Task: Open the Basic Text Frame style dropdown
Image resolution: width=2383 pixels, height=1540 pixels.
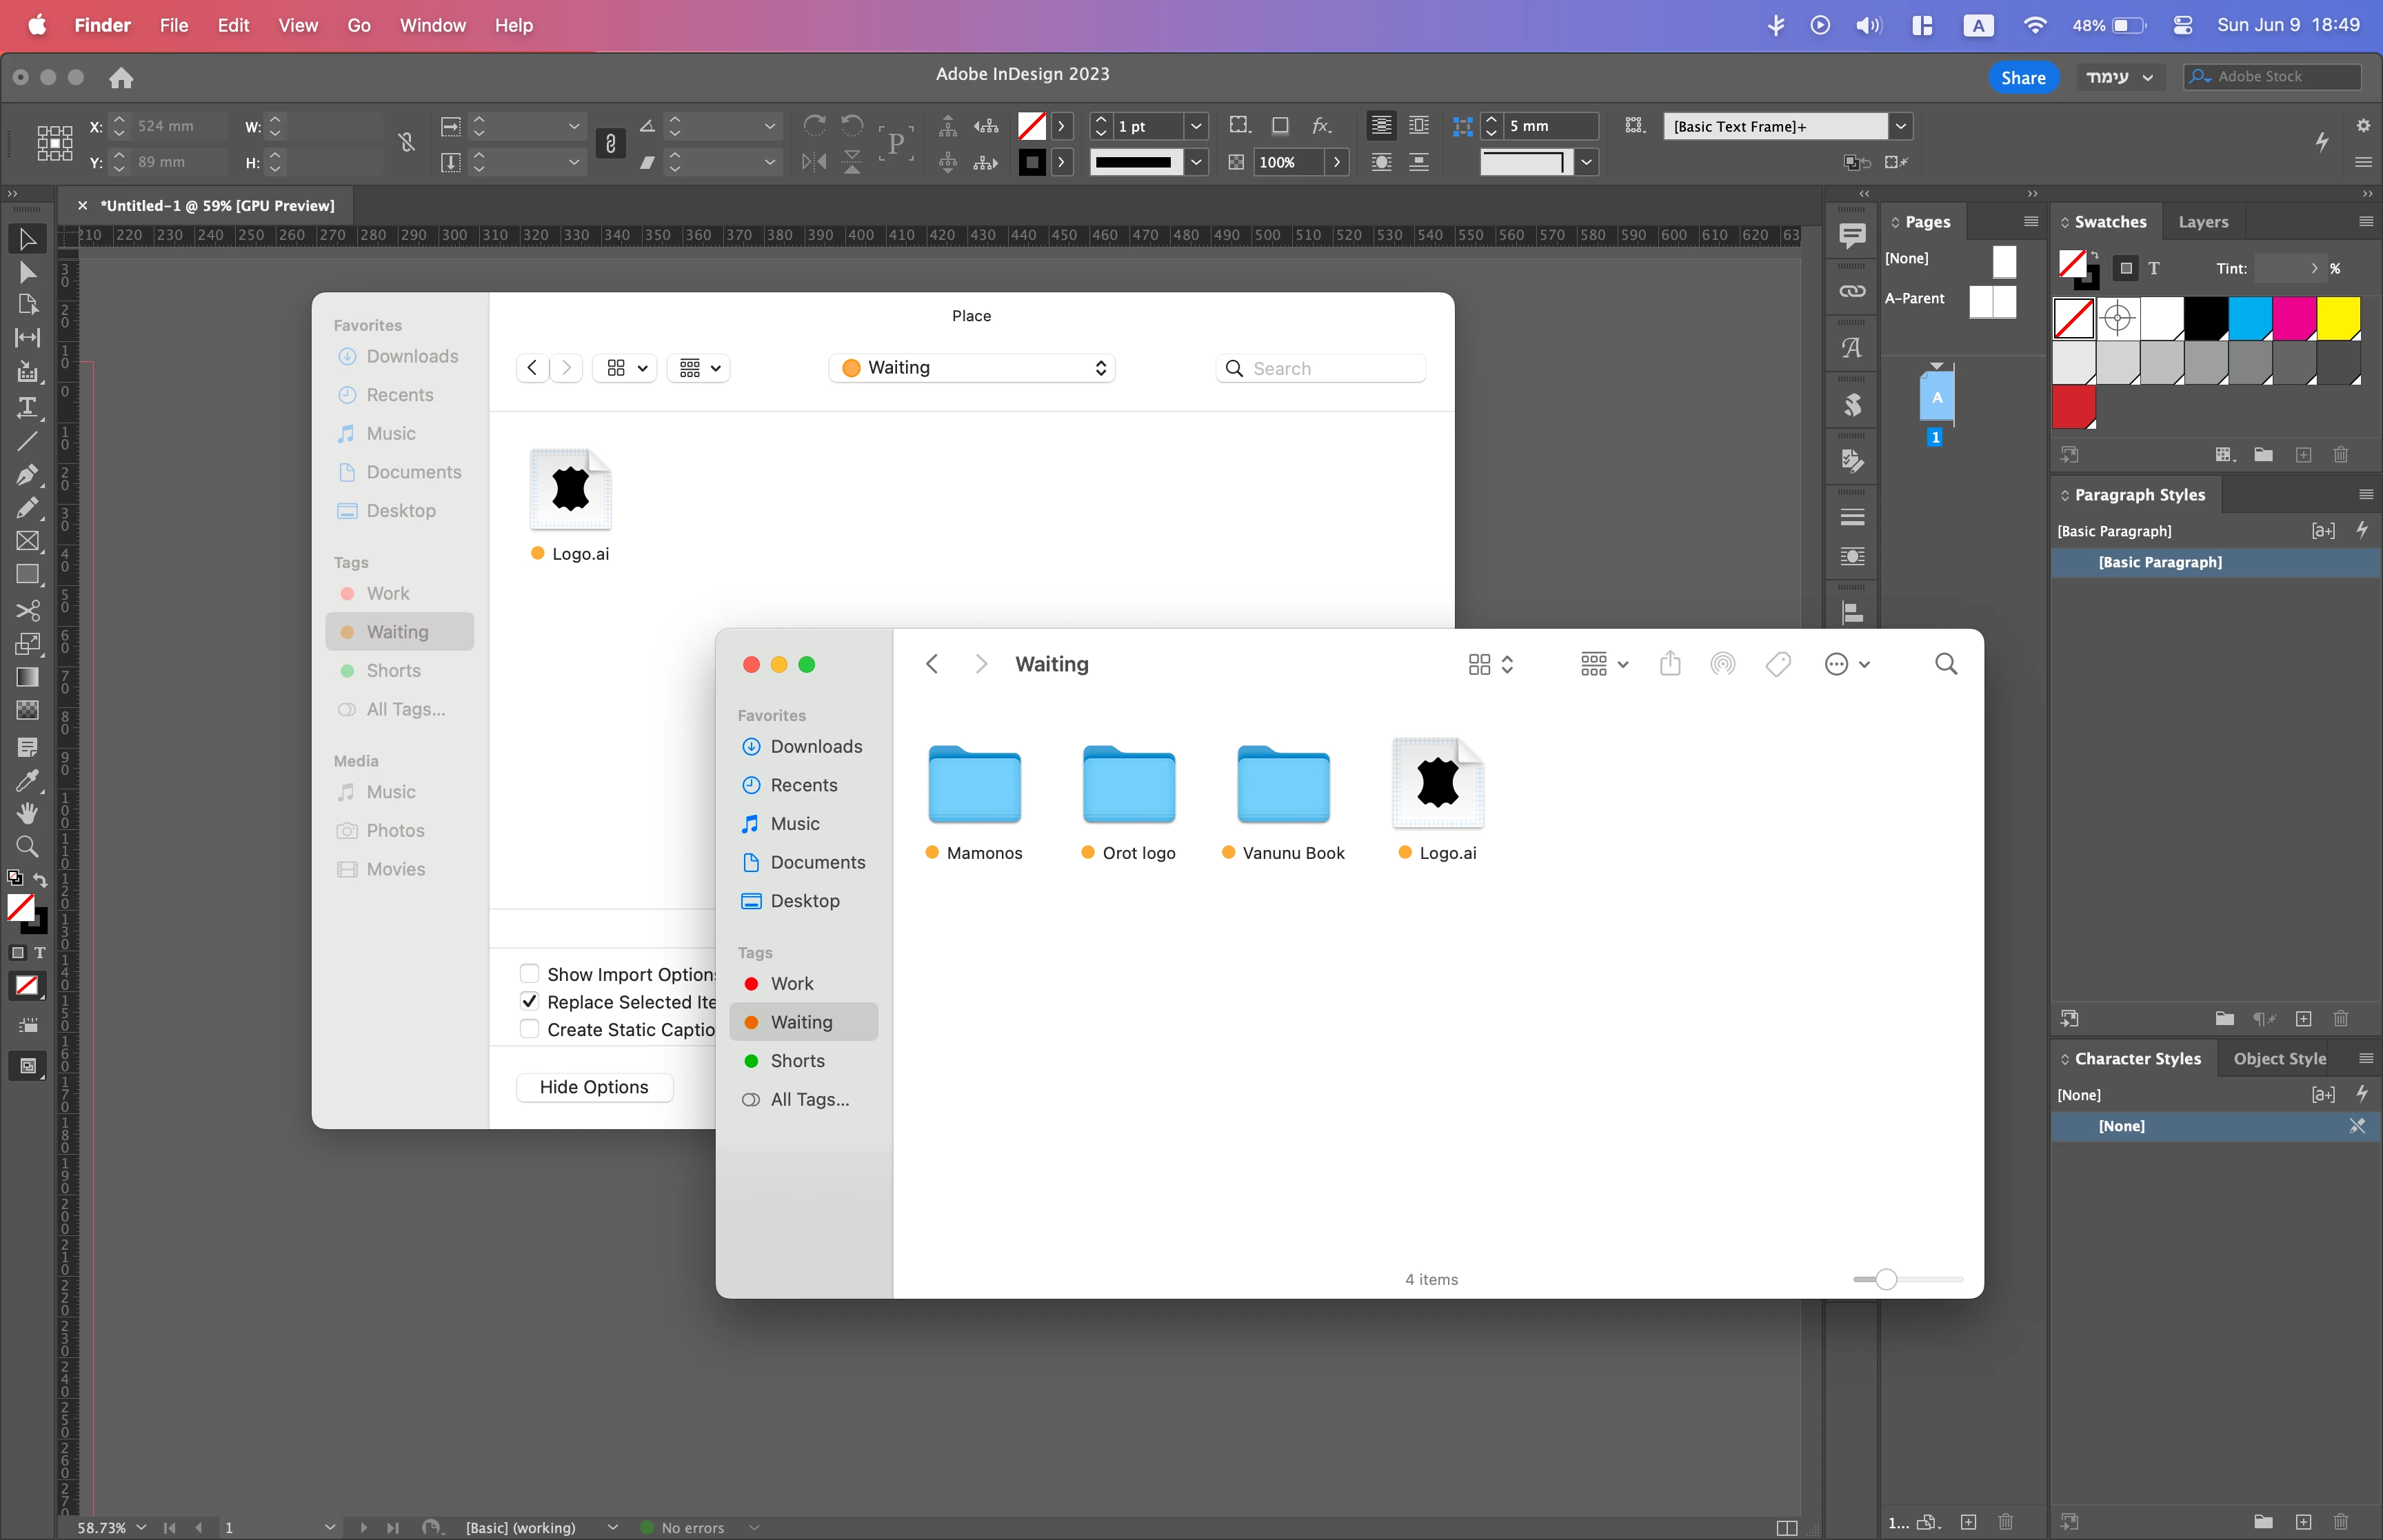Action: (x=1901, y=126)
